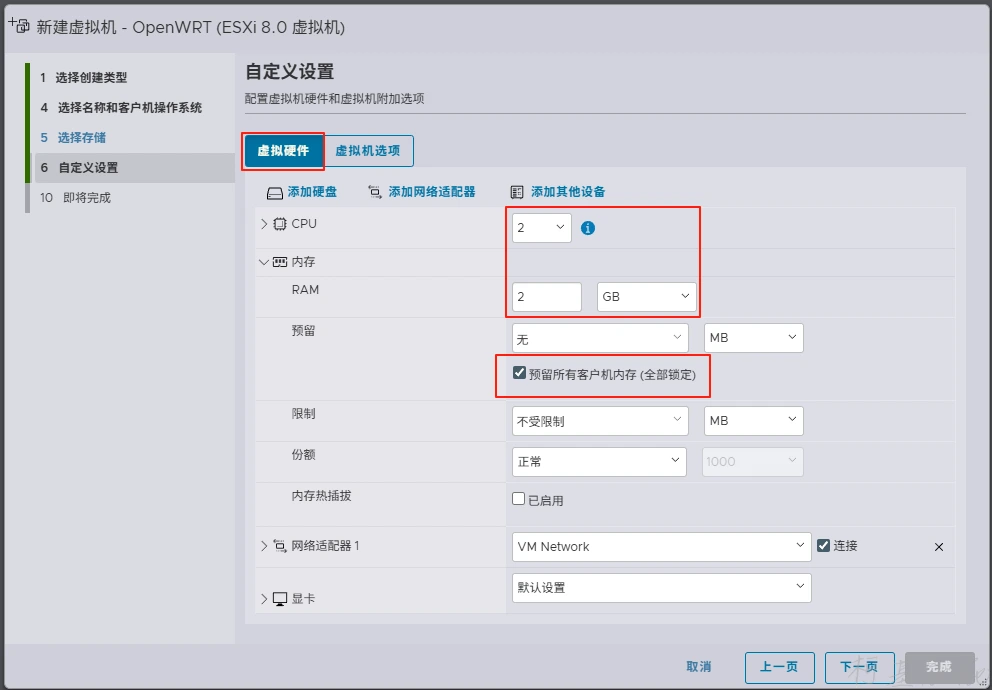Go to step 5 选择存储
Screen dimensions: 992x690
click(81, 137)
